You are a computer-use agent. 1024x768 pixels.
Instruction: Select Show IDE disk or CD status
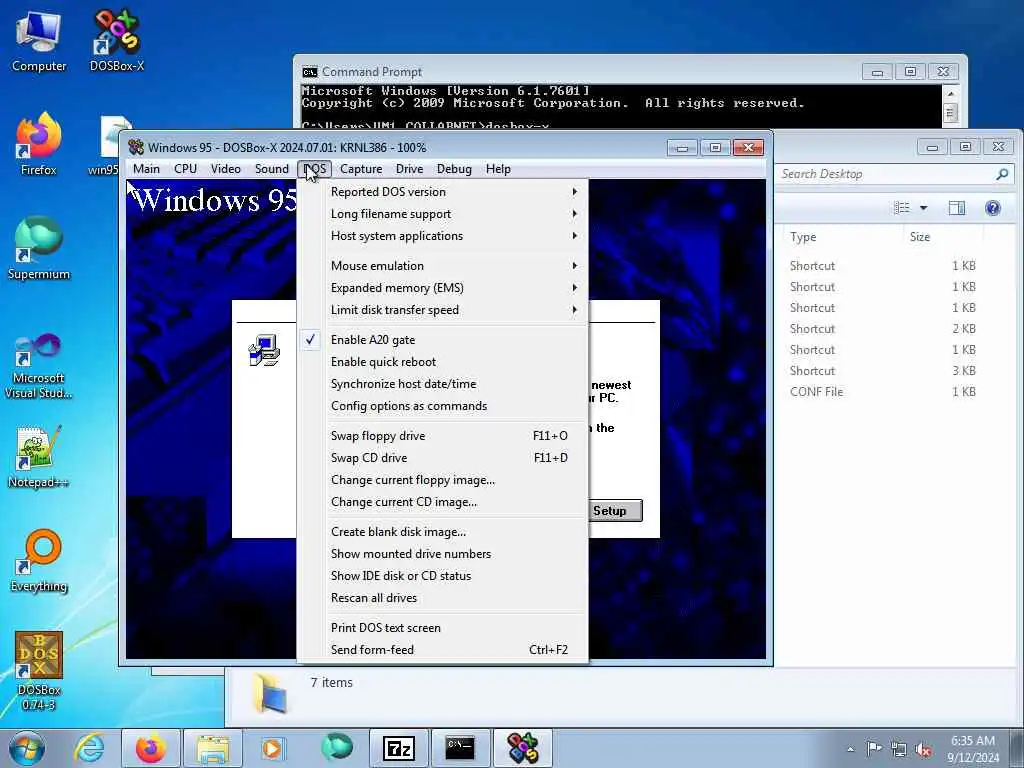pos(442,576)
